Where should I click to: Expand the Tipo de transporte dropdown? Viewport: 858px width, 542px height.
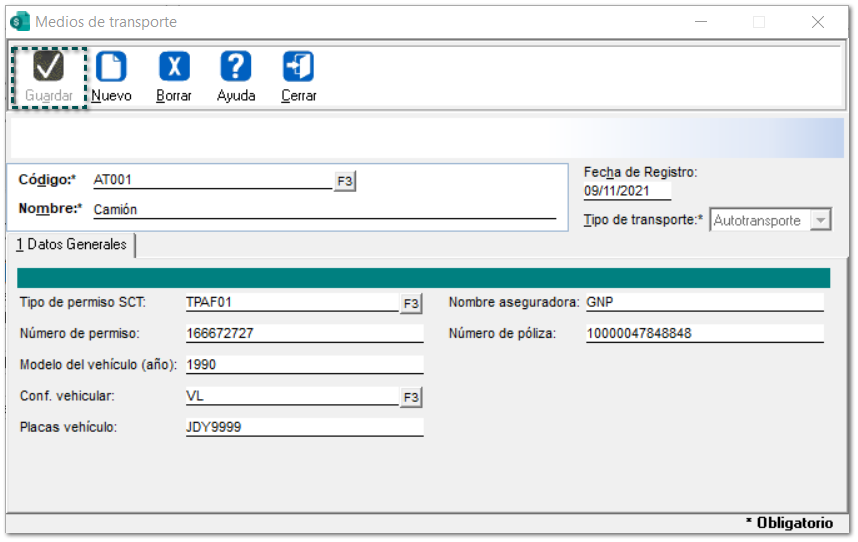[x=820, y=220]
